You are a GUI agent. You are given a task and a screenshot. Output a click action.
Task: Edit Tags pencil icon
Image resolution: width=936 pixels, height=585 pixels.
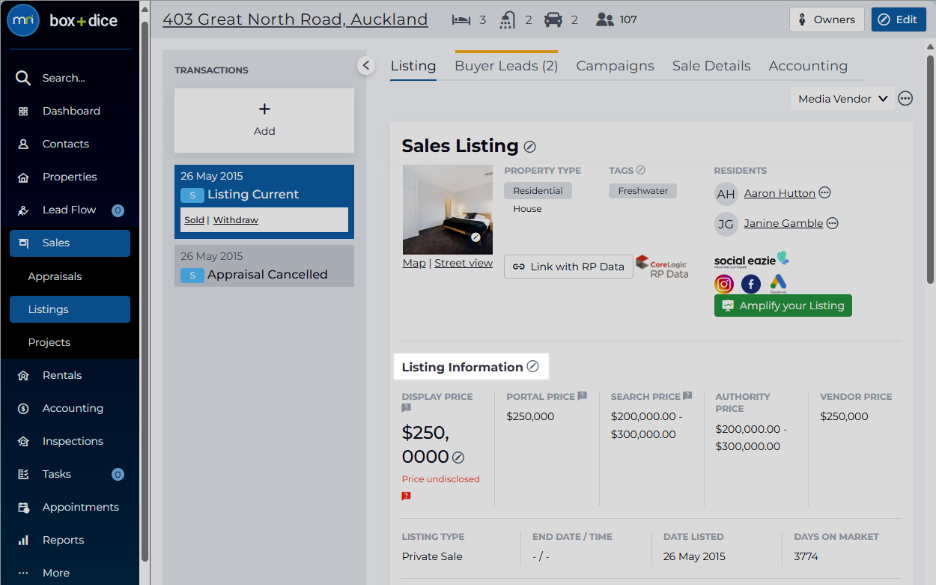tap(641, 170)
